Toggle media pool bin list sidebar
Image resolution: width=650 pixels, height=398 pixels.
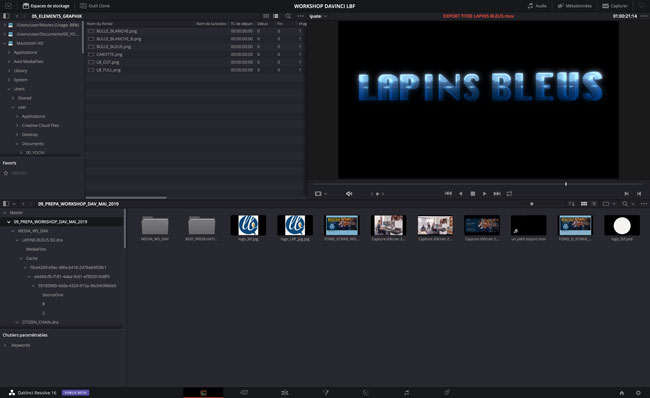6,204
